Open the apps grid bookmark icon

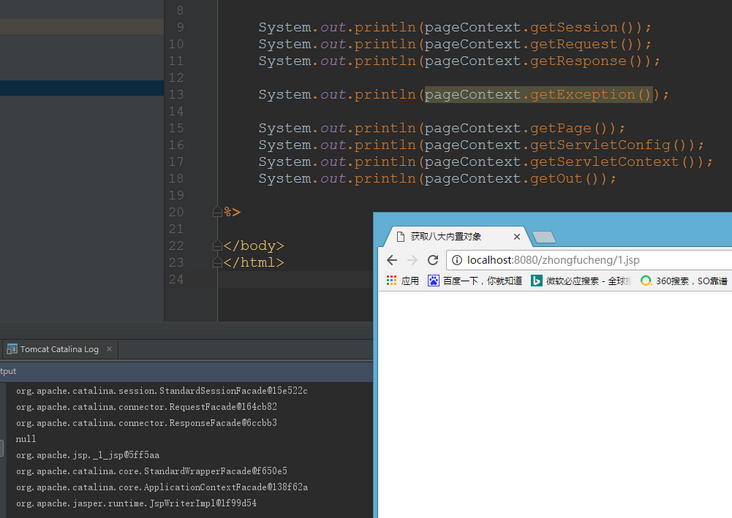tap(391, 281)
